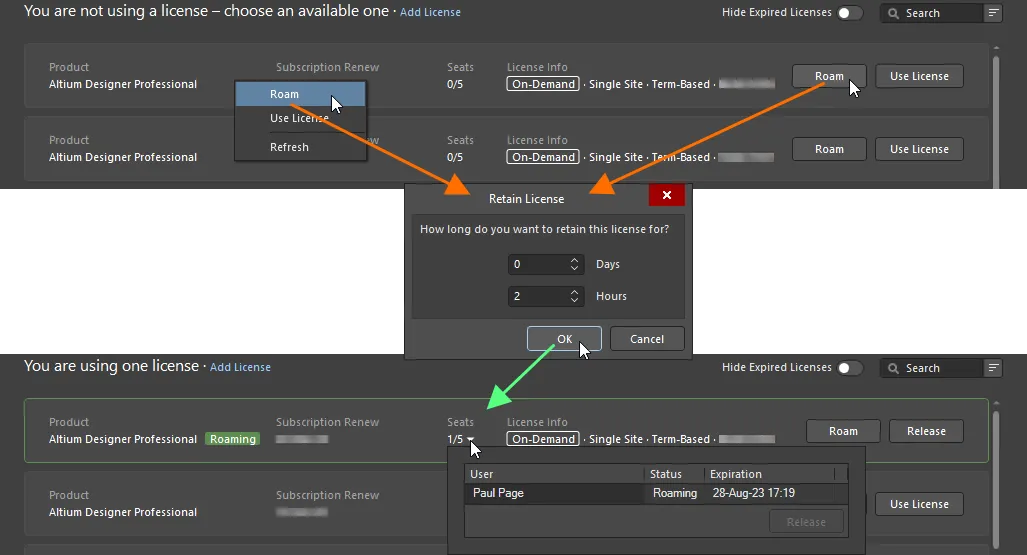Select the Paul Page user row

click(656, 493)
